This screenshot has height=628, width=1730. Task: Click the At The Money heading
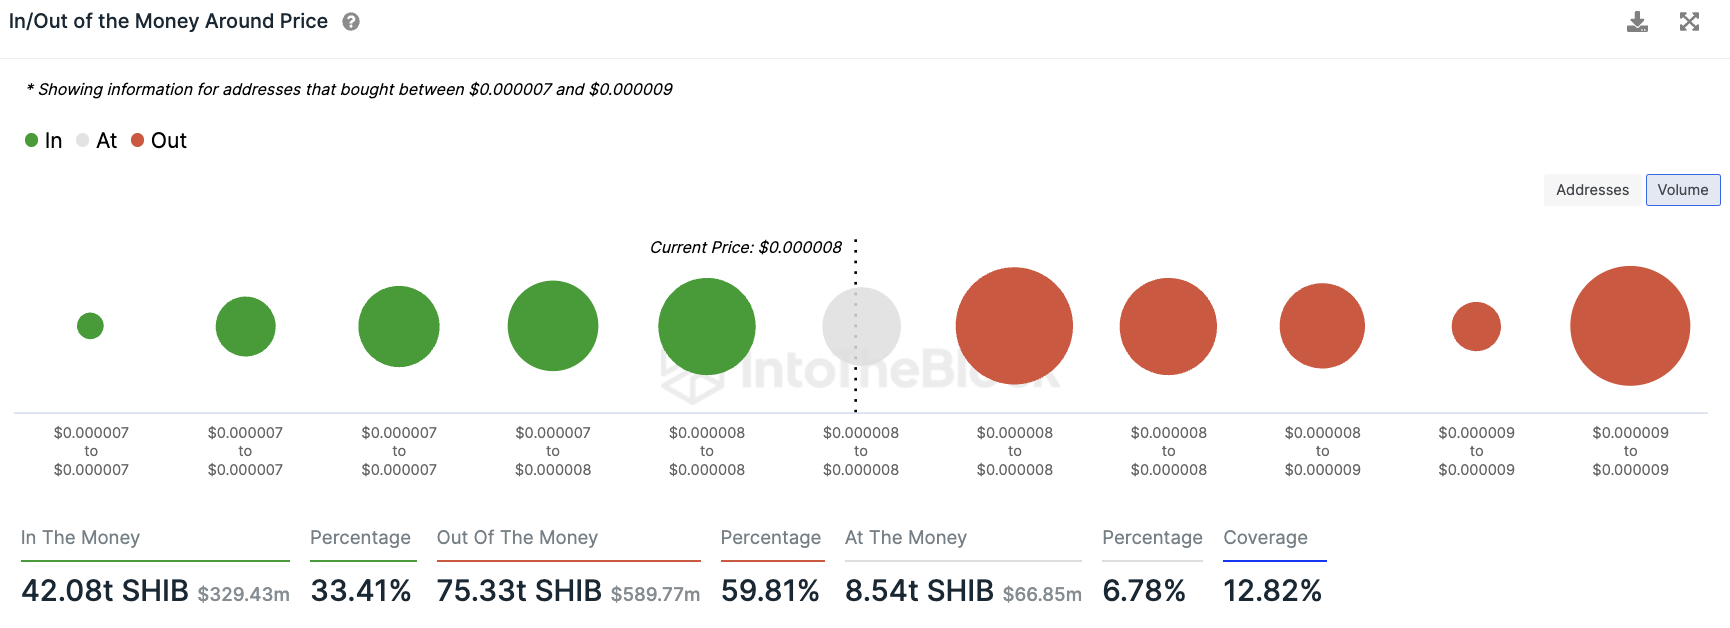pos(906,538)
